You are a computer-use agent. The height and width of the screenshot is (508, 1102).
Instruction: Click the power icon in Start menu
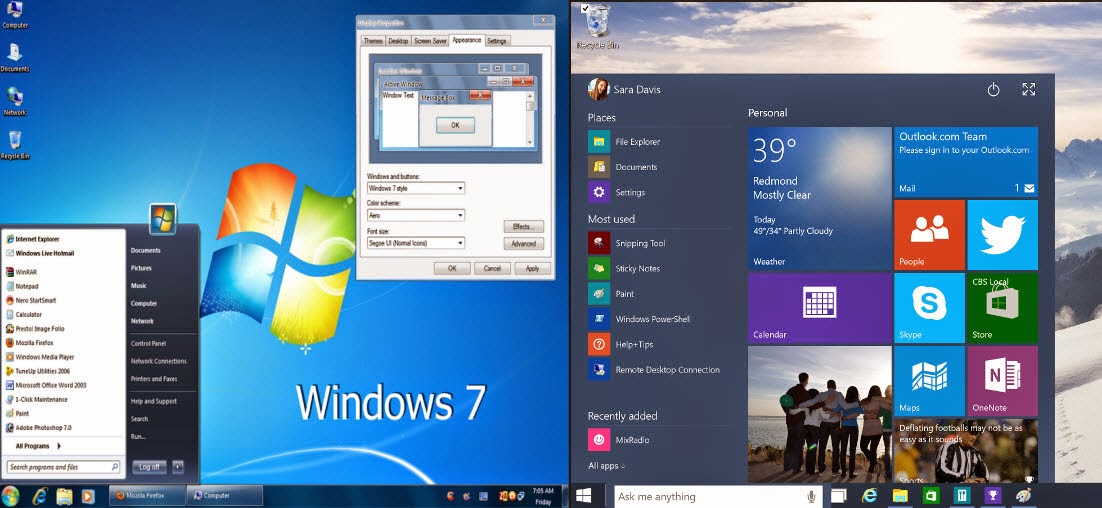click(x=993, y=89)
